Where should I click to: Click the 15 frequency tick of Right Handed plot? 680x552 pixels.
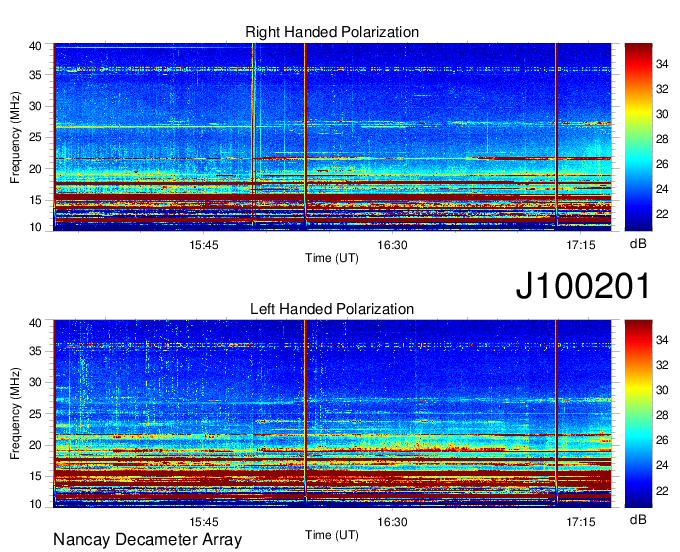(35, 200)
